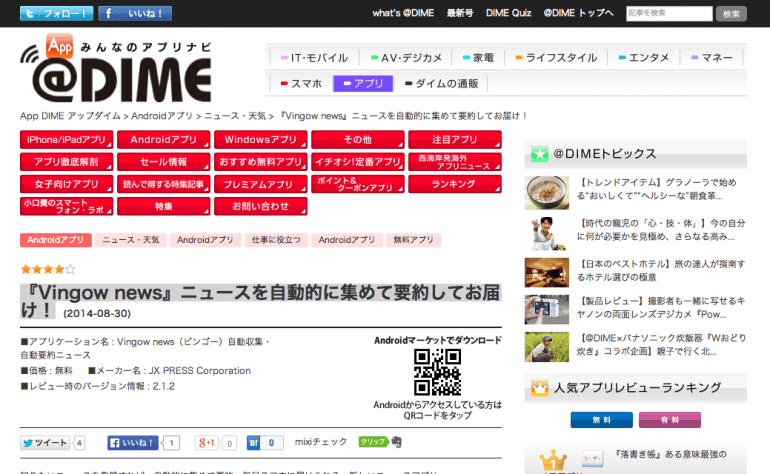Image resolution: width=770 pixels, height=474 pixels.
Task: Open the granola bowl thumbnail
Action: click(x=547, y=193)
